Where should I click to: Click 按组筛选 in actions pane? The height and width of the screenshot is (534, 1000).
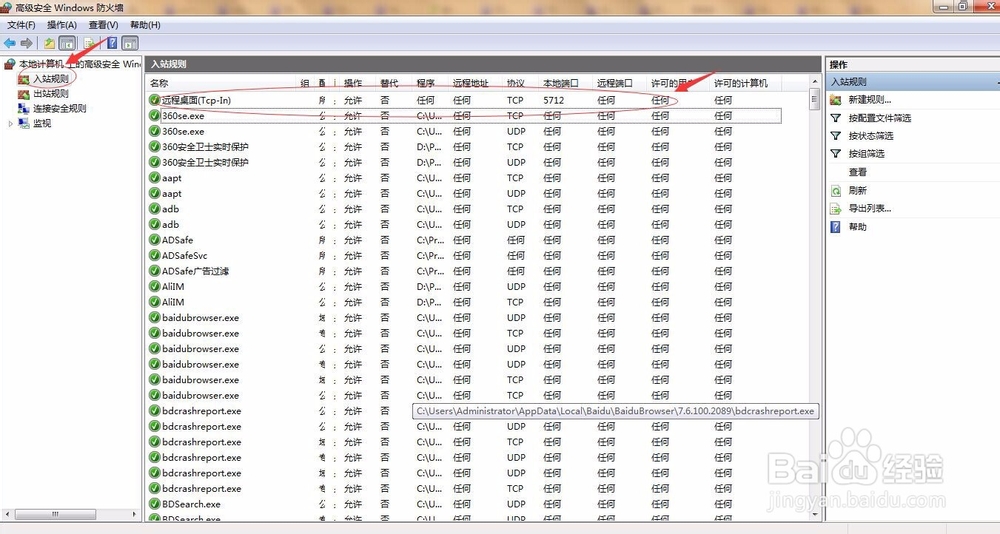[x=866, y=154]
